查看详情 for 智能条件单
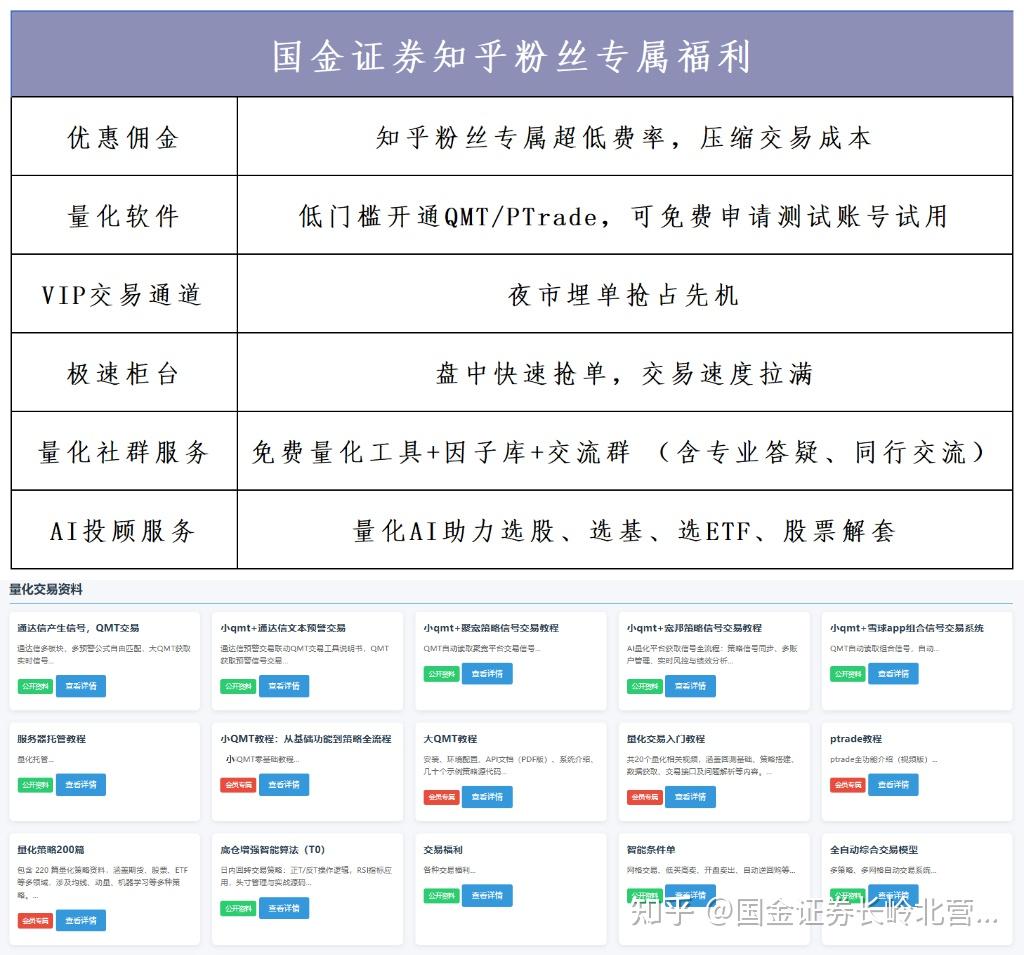This screenshot has height=955, width=1024. click(x=690, y=896)
